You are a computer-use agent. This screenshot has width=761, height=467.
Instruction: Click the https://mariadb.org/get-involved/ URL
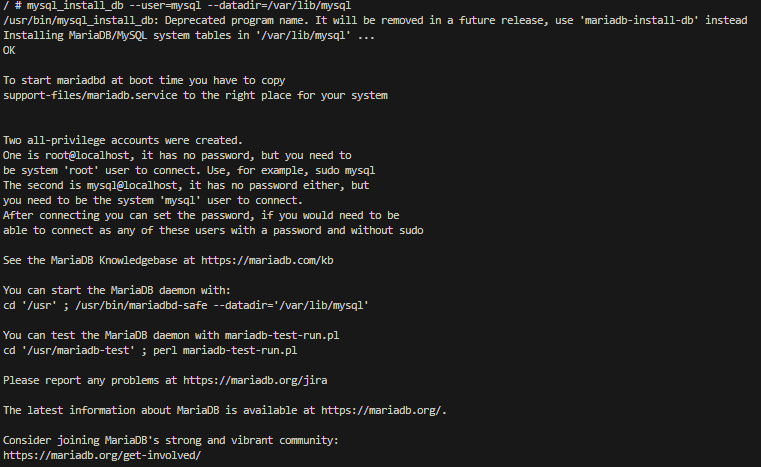click(x=102, y=455)
